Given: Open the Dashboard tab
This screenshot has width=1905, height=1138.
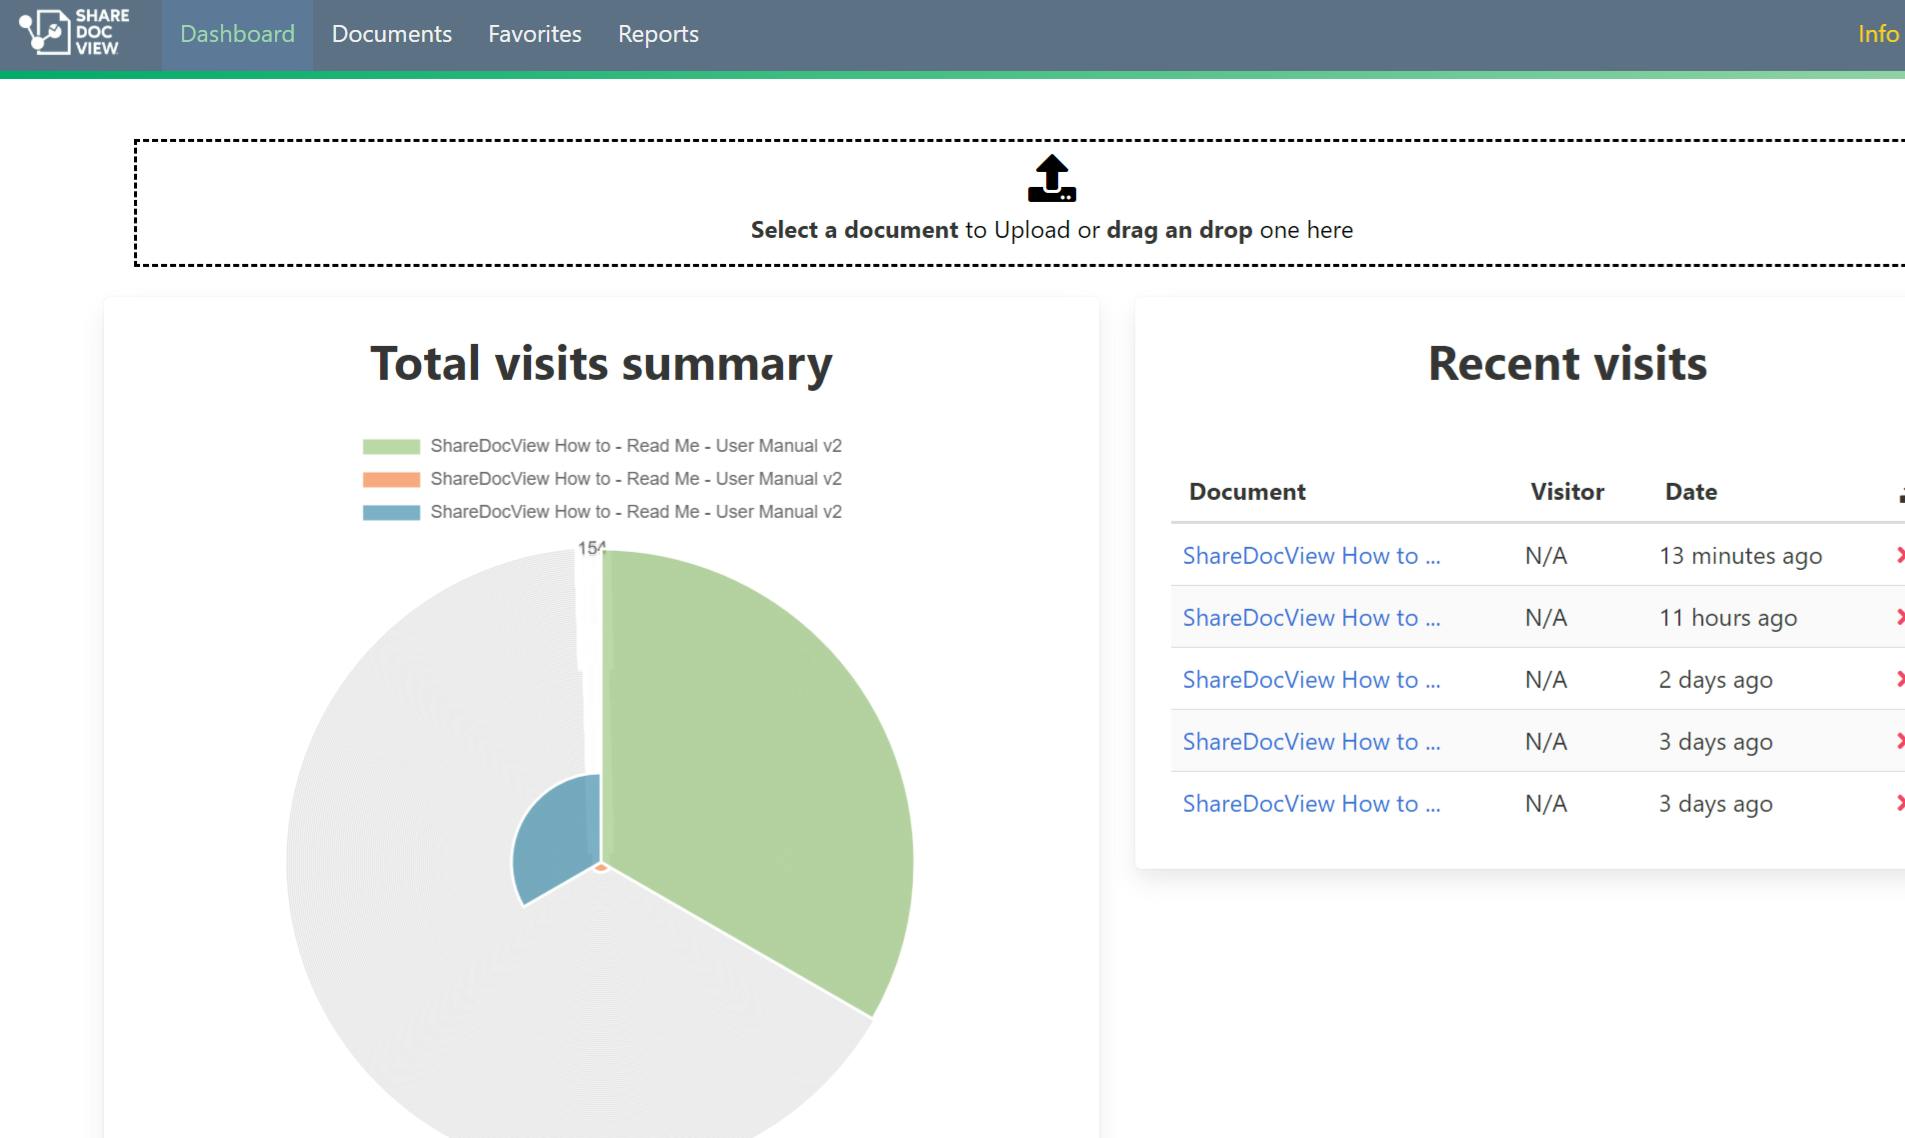Looking at the screenshot, I should (237, 34).
